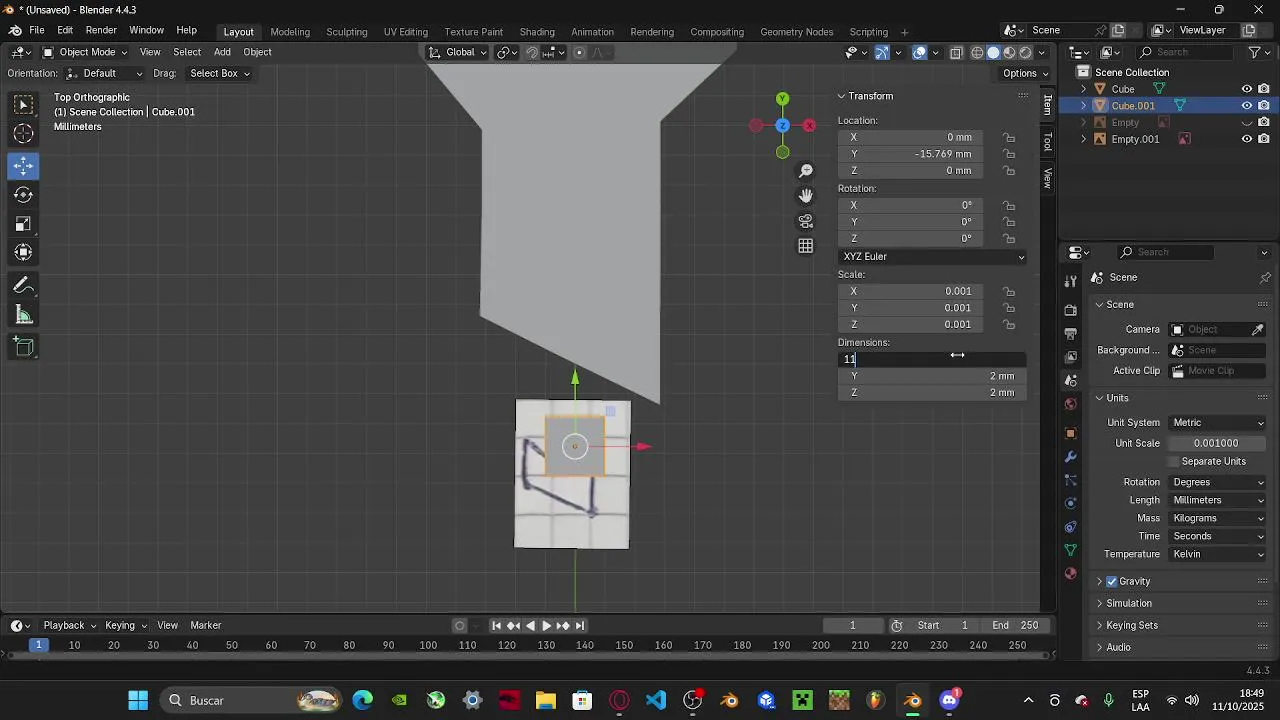The image size is (1280, 720).
Task: Click the Marker menu in timeline
Action: (206, 625)
